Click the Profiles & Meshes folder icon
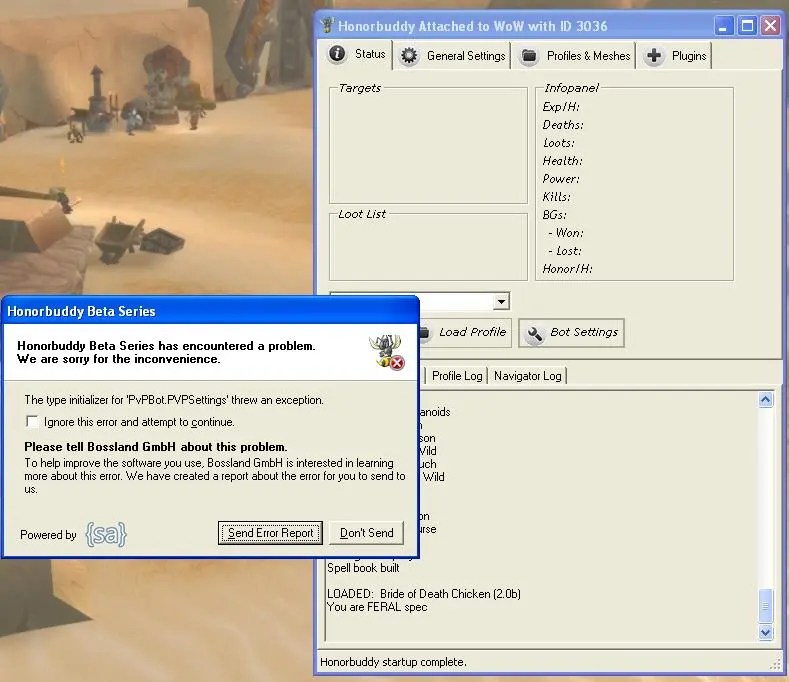The height and width of the screenshot is (682, 789). coord(529,55)
